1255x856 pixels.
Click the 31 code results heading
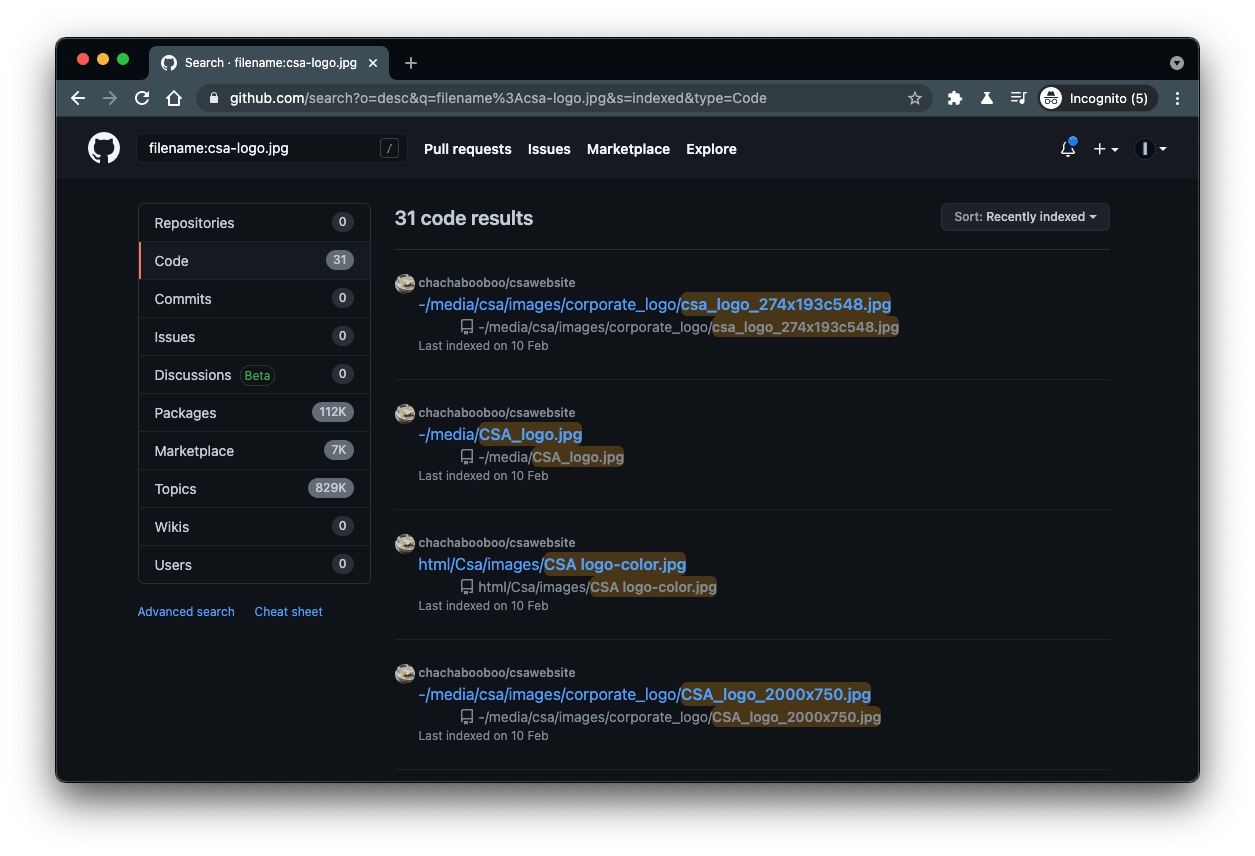pyautogui.click(x=464, y=218)
